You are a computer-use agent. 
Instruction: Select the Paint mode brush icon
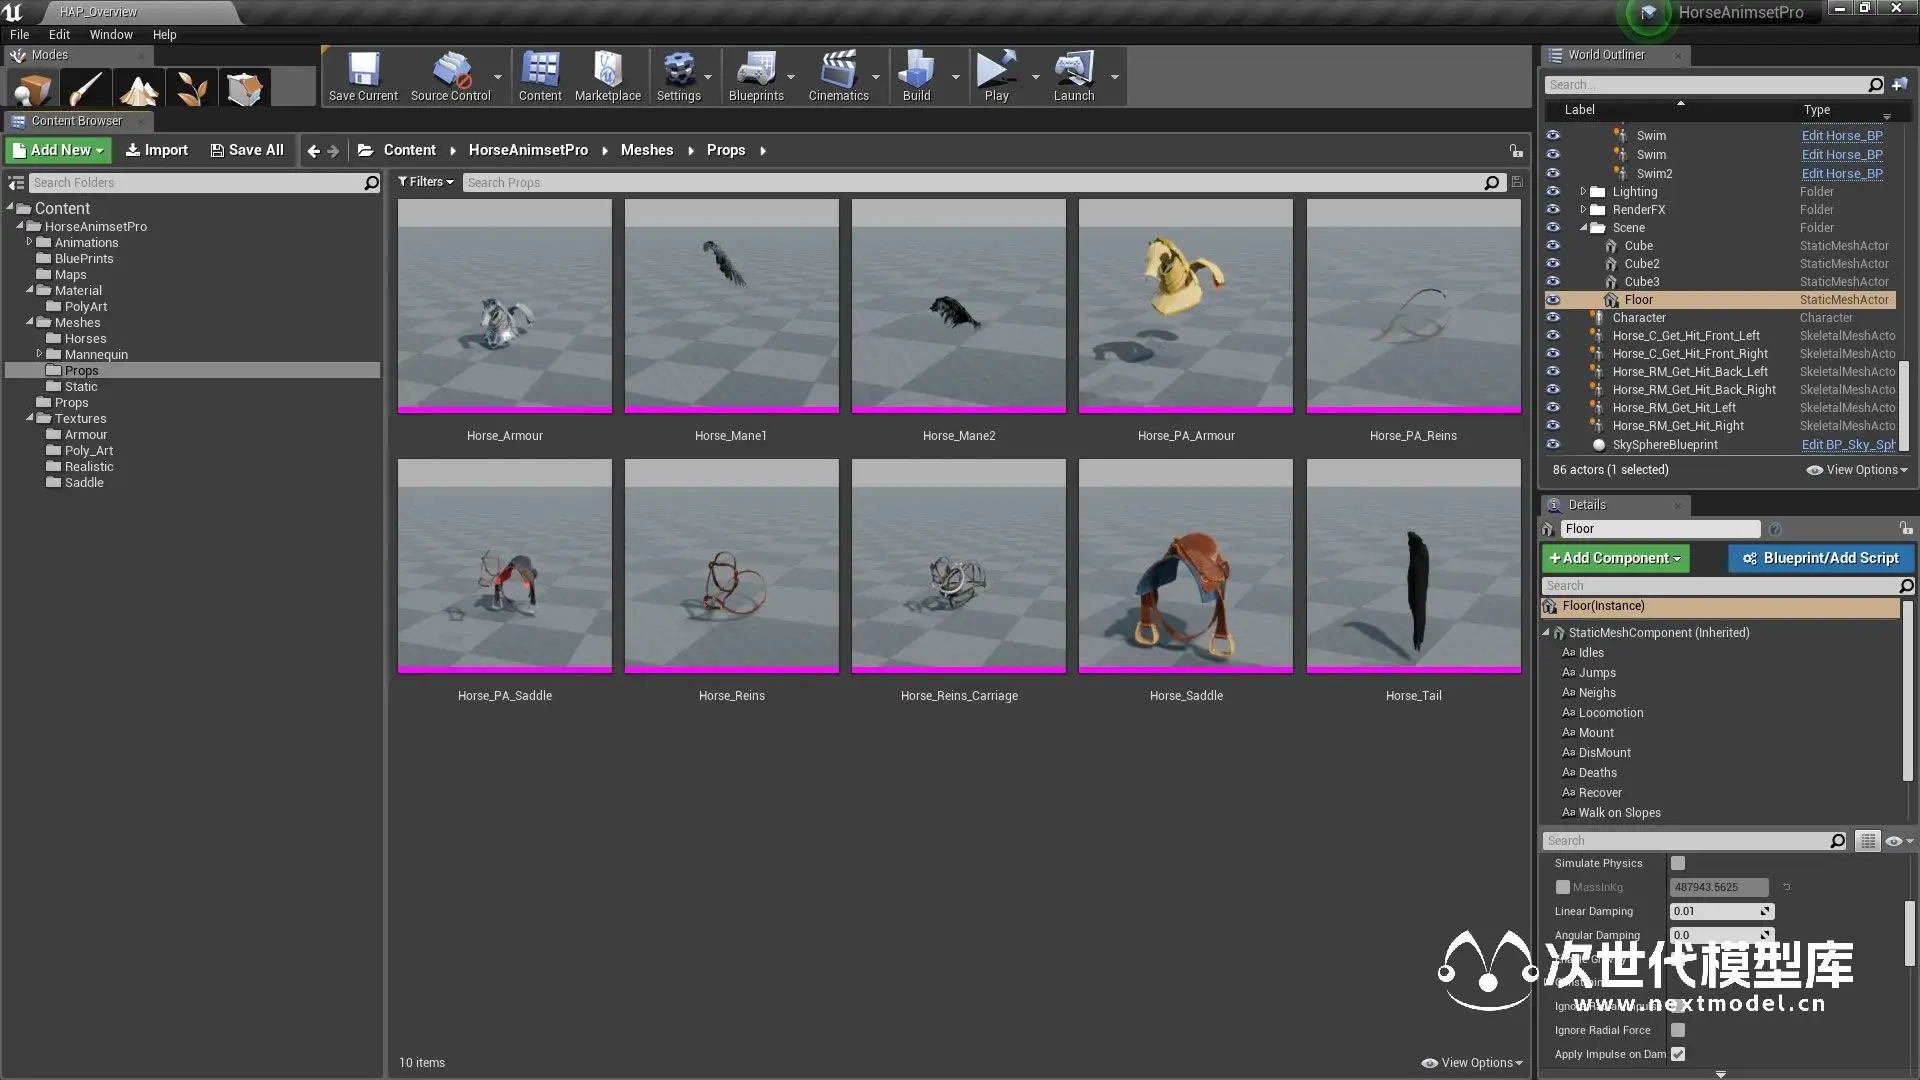[86, 89]
